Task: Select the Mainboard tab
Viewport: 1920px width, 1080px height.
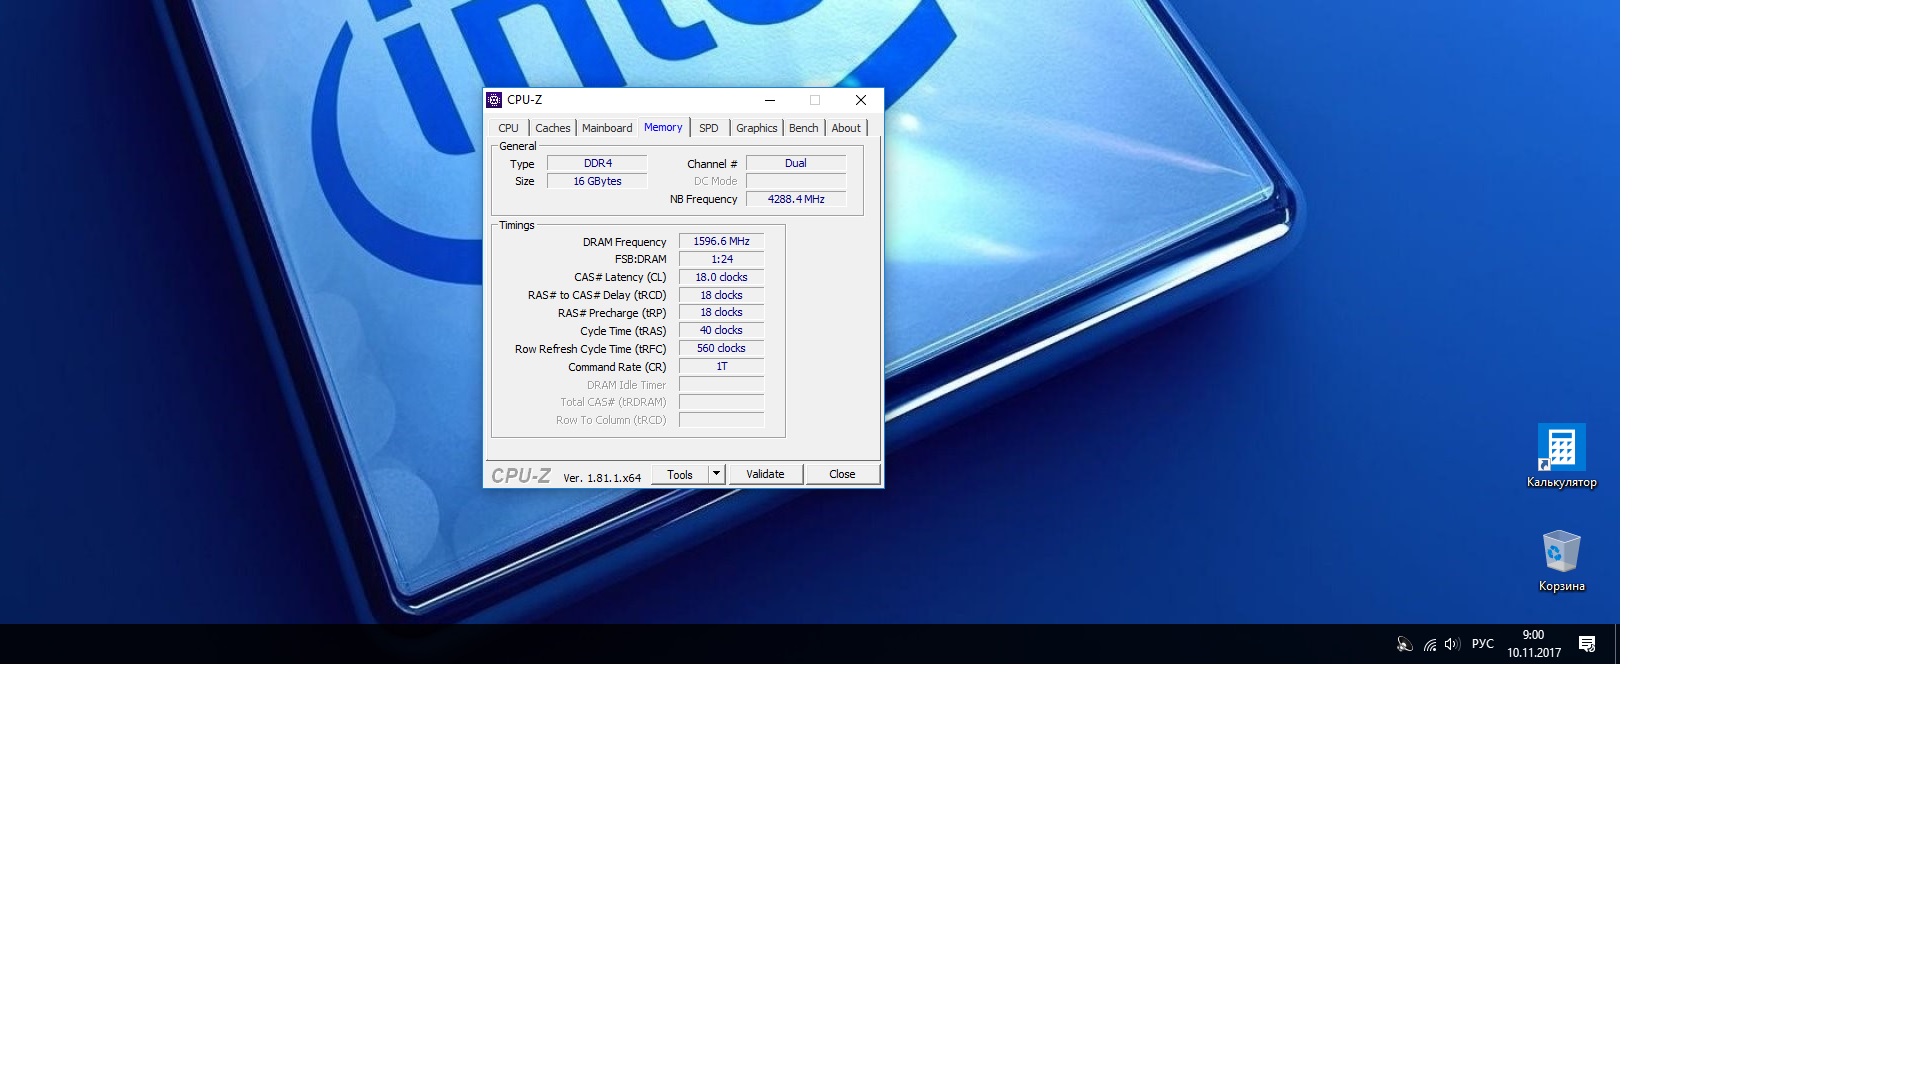Action: (x=607, y=128)
